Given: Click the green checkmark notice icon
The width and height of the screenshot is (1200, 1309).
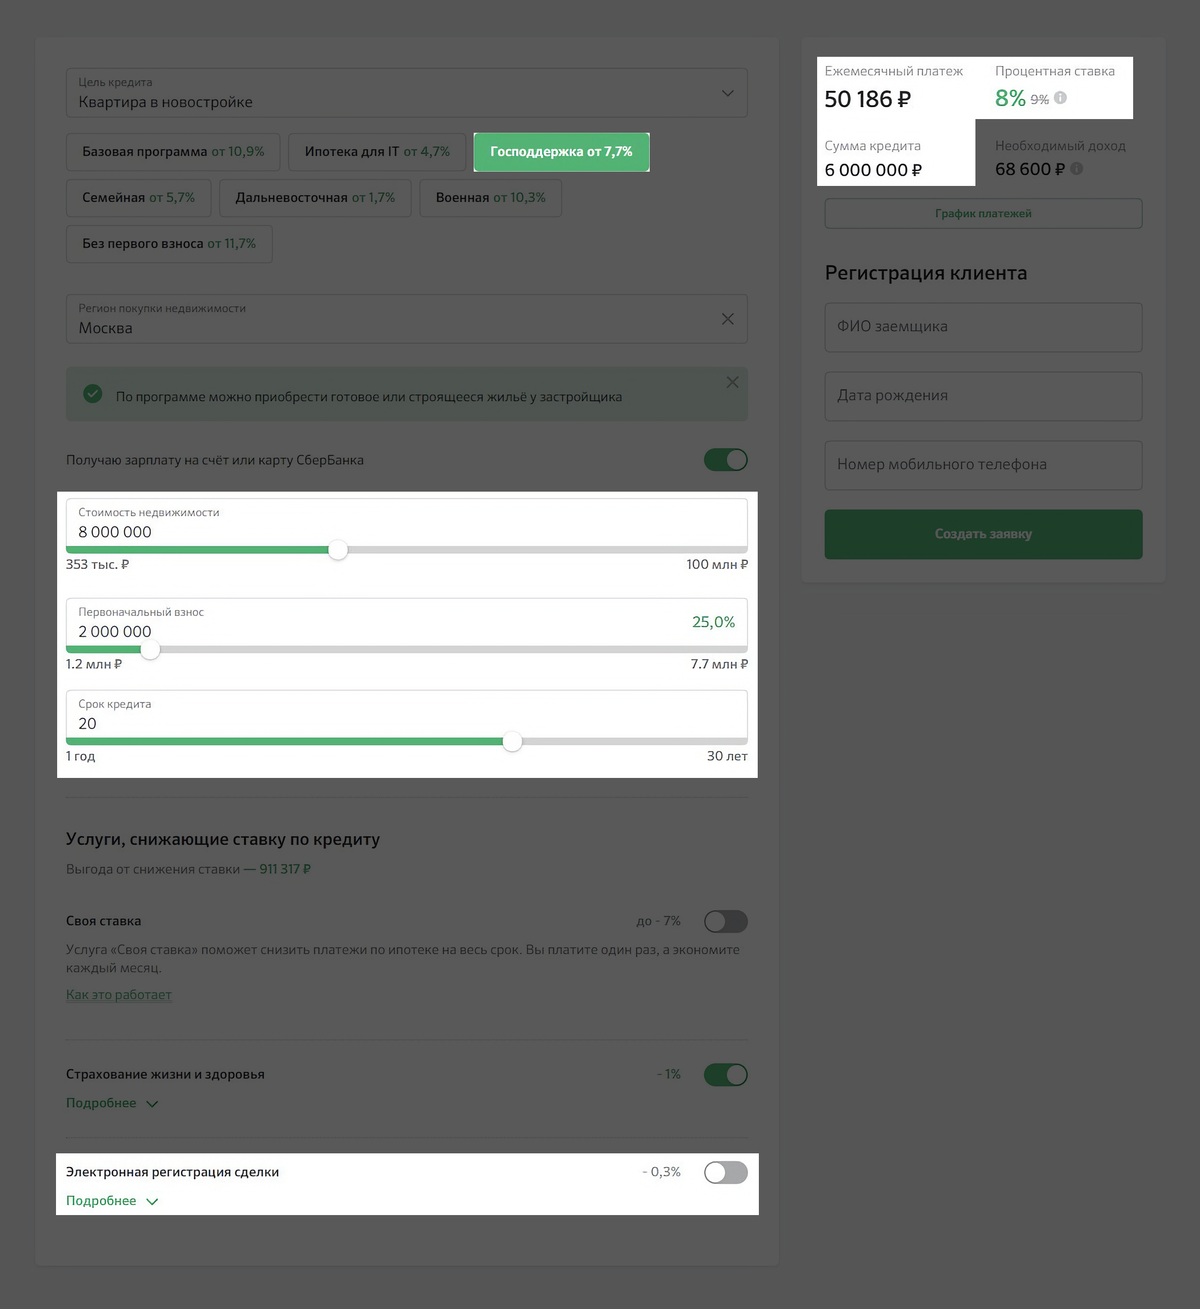Looking at the screenshot, I should [x=93, y=394].
